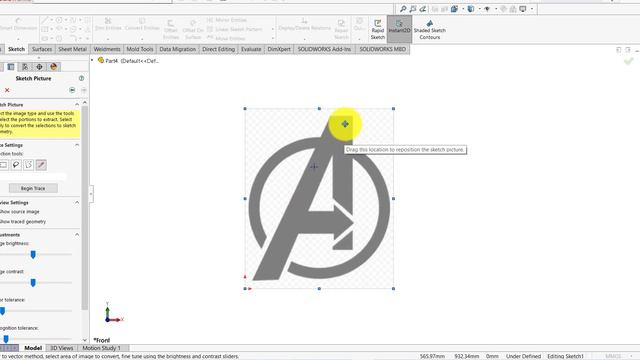
Task: Open the Evaluate tab
Action: 251,49
